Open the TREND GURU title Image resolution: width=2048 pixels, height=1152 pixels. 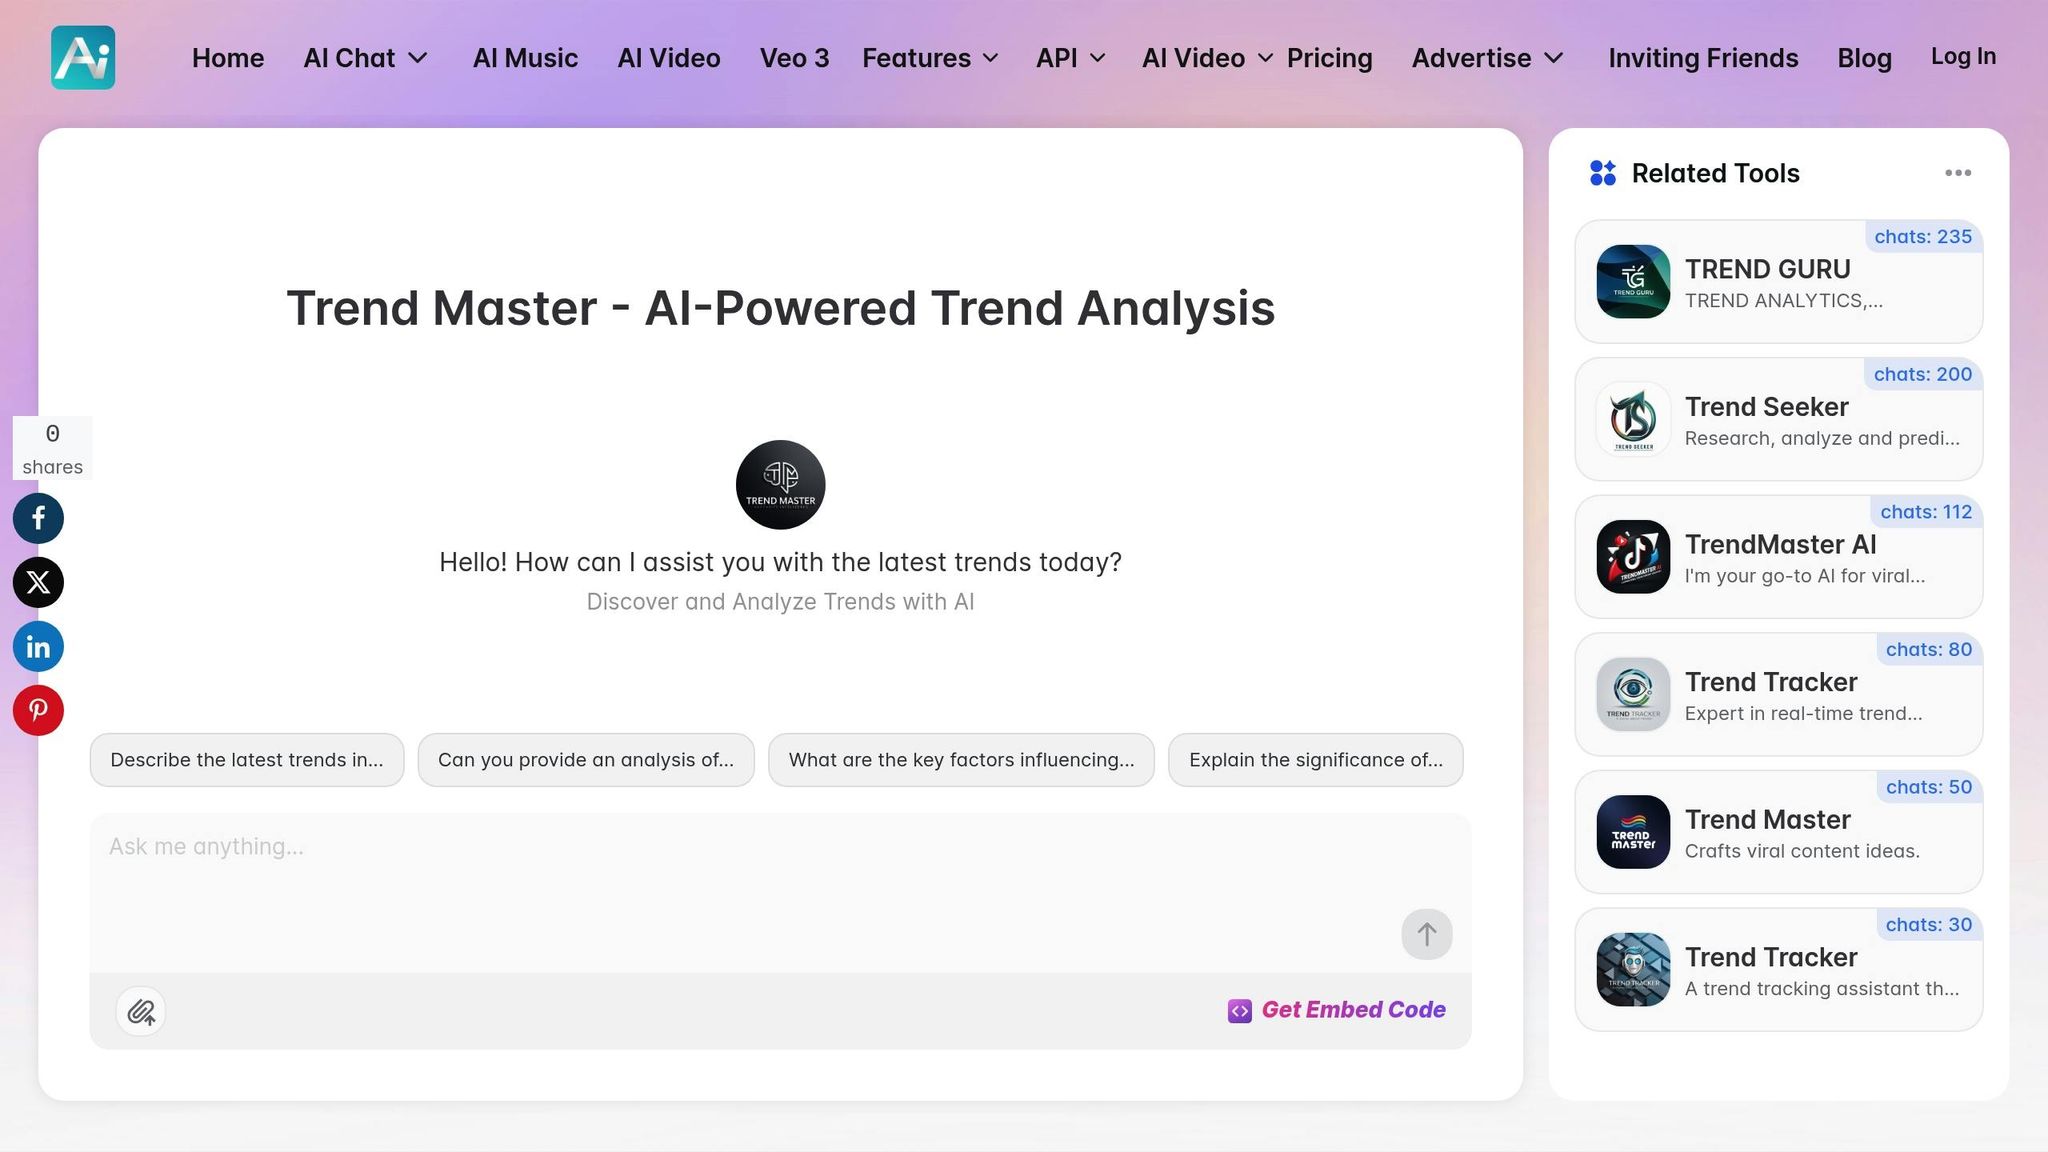[x=1767, y=269]
